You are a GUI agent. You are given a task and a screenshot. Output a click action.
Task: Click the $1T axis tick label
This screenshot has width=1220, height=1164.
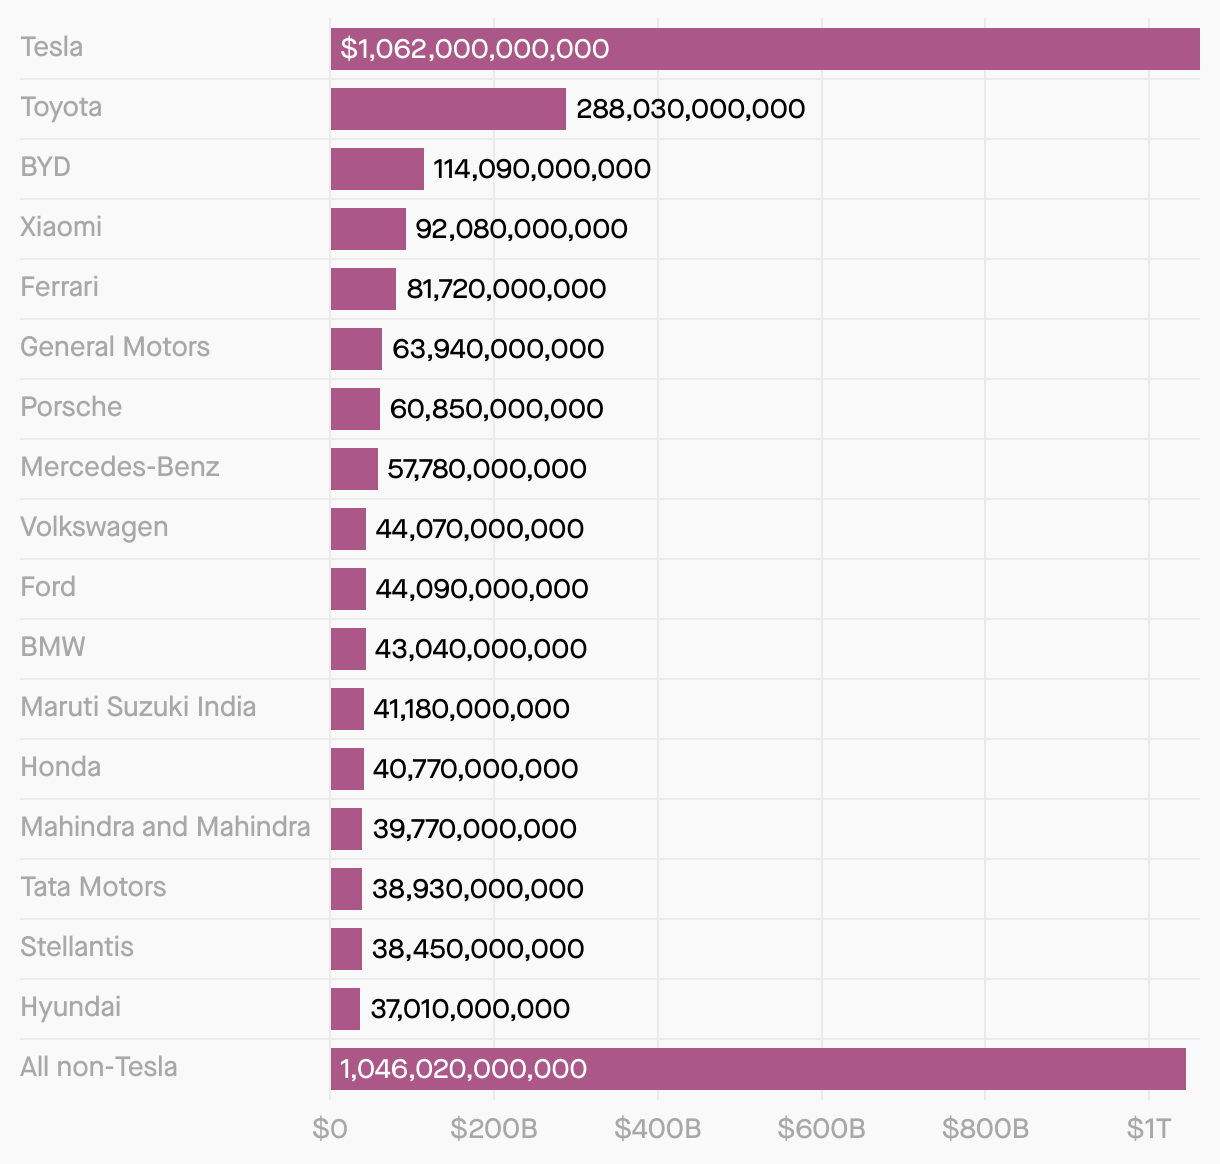(x=1148, y=1129)
